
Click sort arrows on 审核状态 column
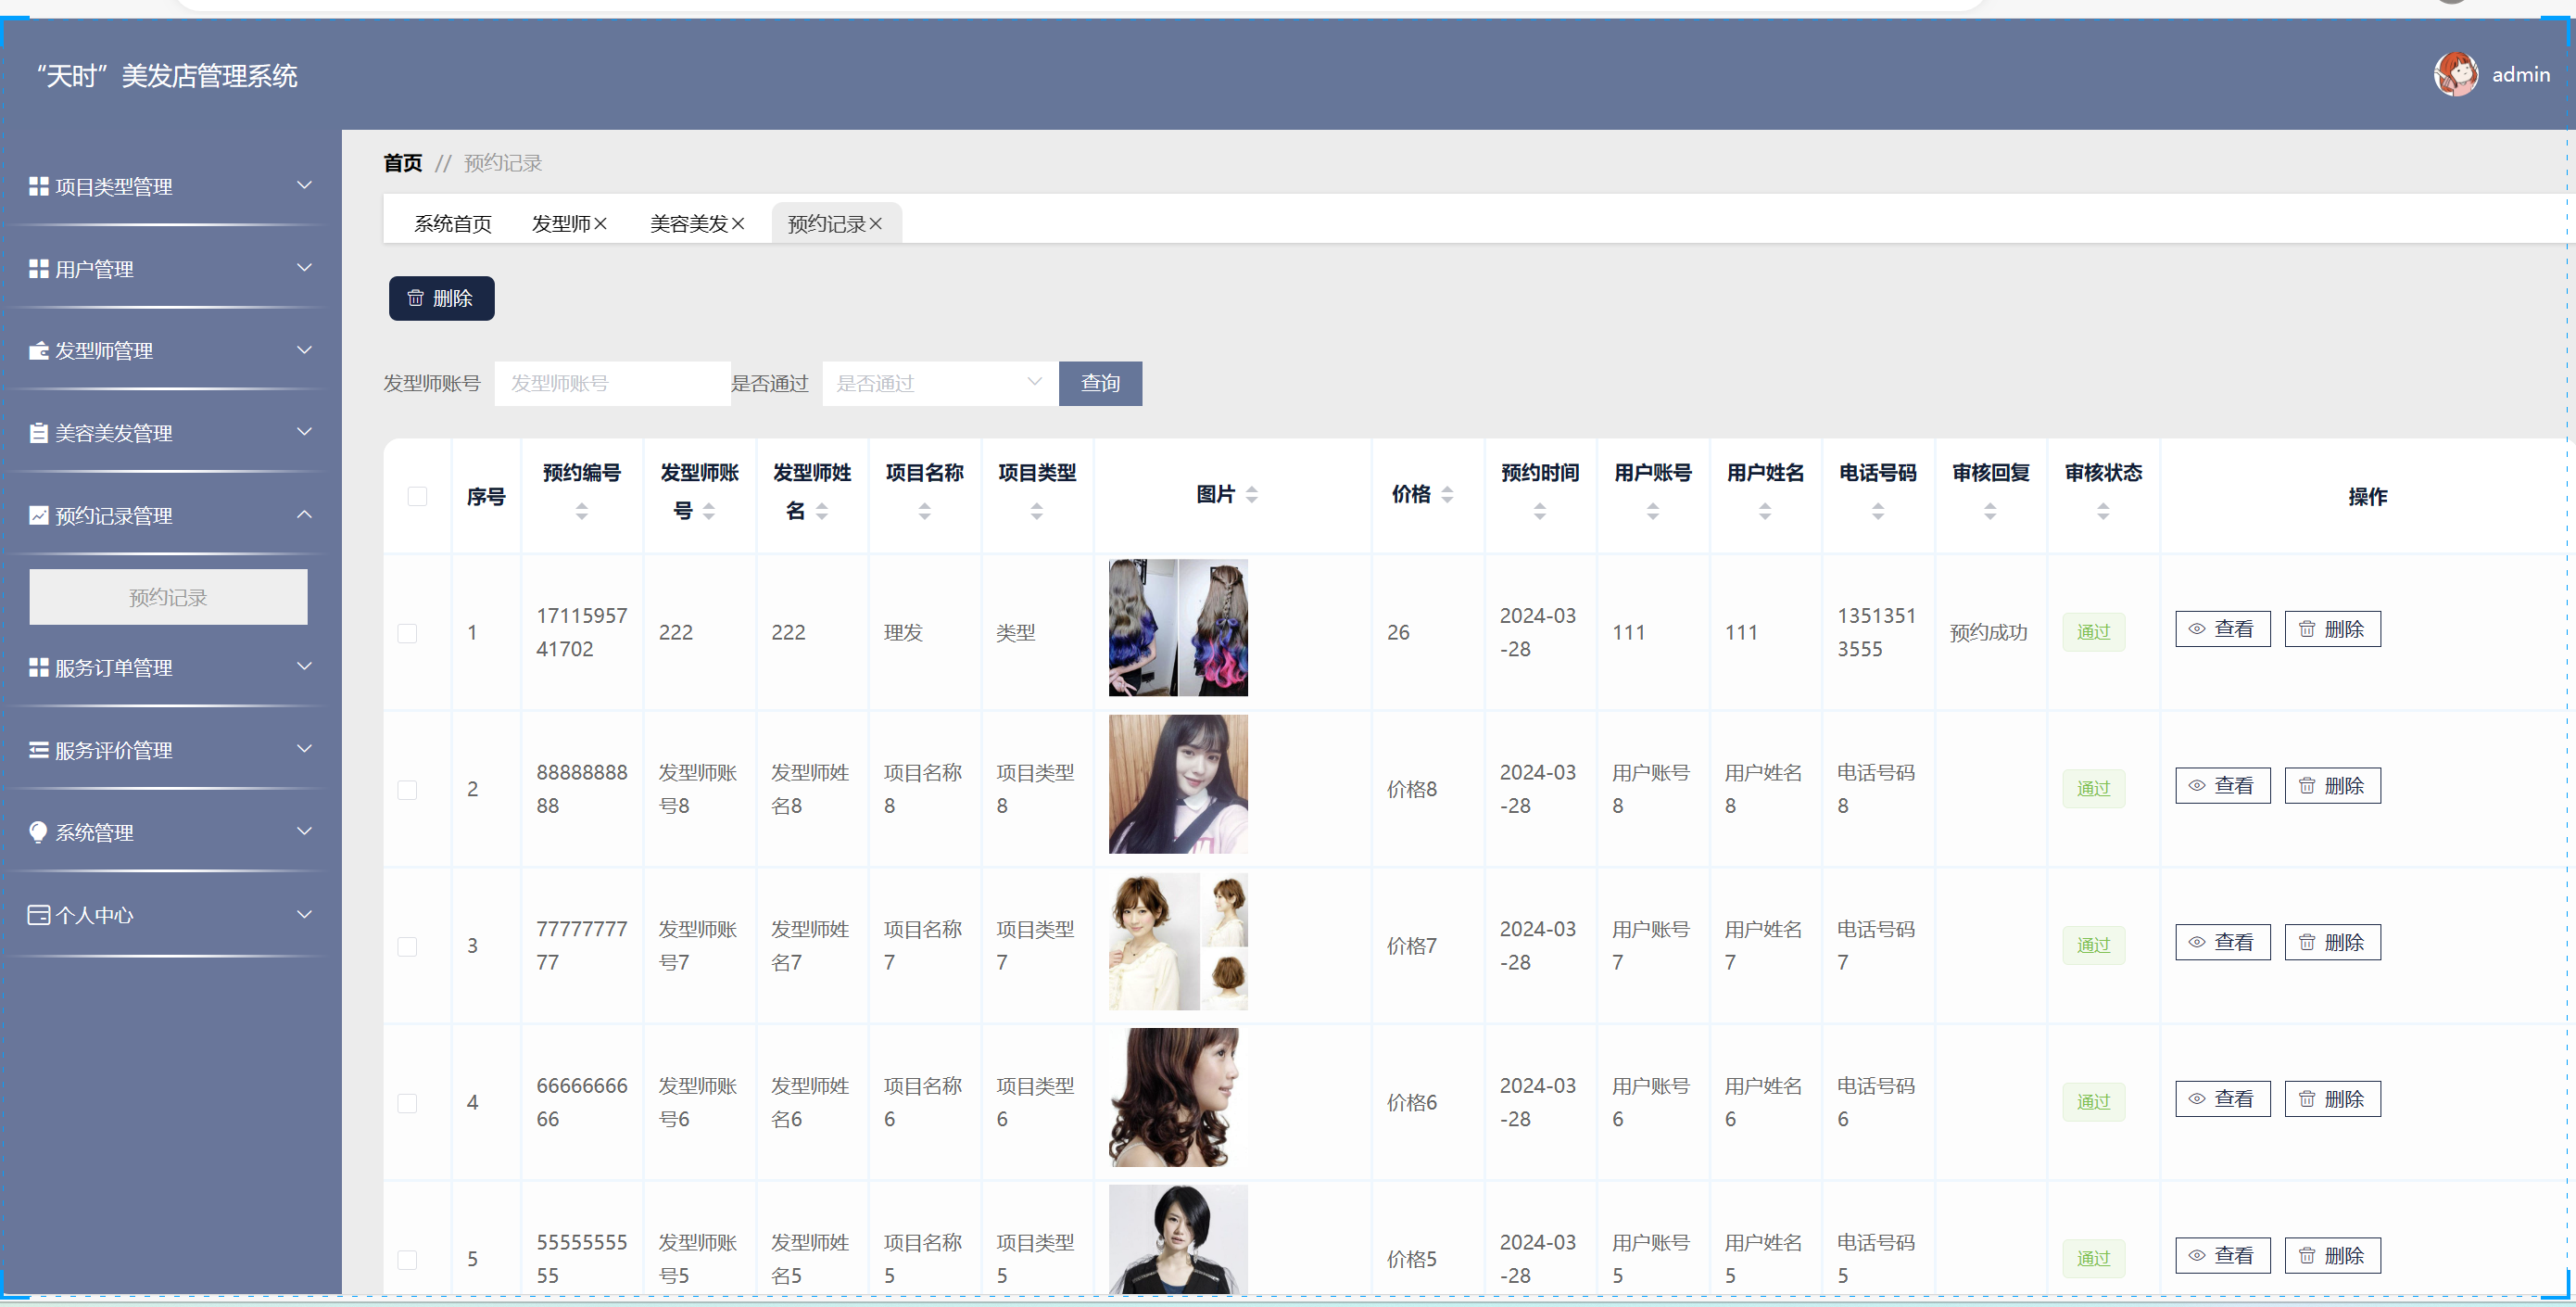[2103, 511]
